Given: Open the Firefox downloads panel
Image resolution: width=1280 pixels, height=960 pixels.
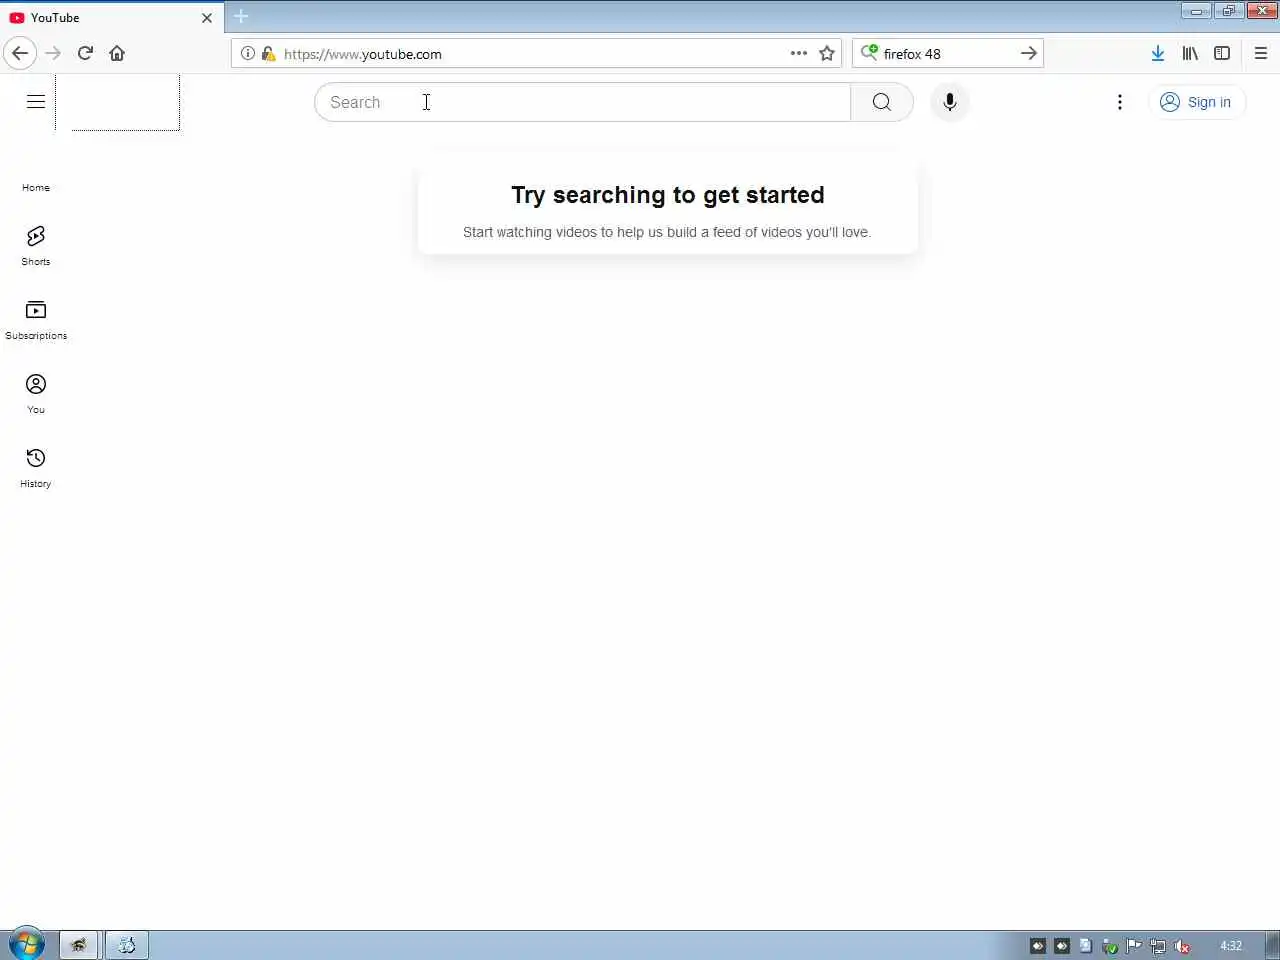Looking at the screenshot, I should pos(1157,53).
